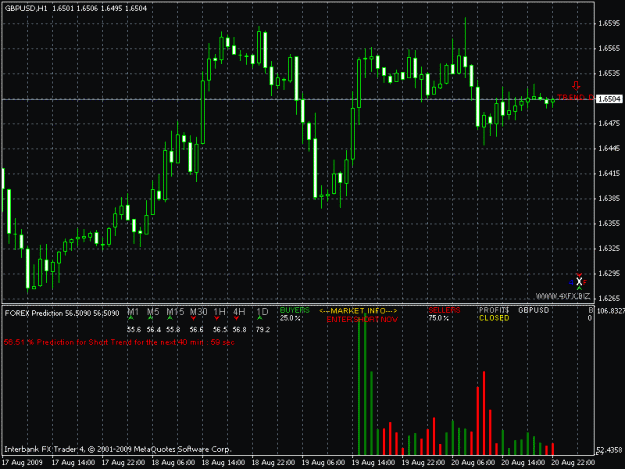Click the GBPUSD label in indicator panel
Screen dimensions: 625x469
coord(534,310)
